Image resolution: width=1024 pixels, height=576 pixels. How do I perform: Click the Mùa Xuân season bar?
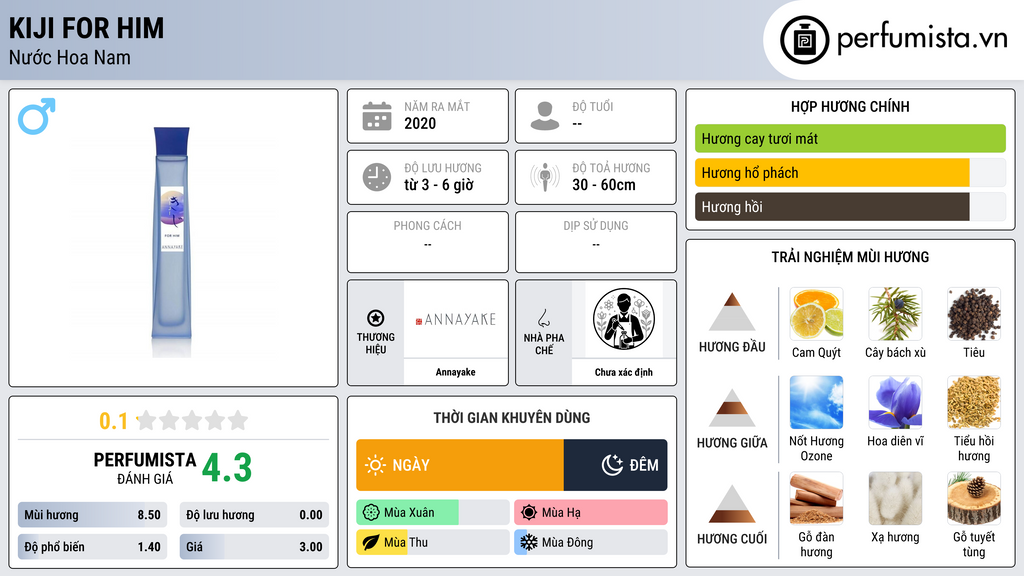click(433, 513)
